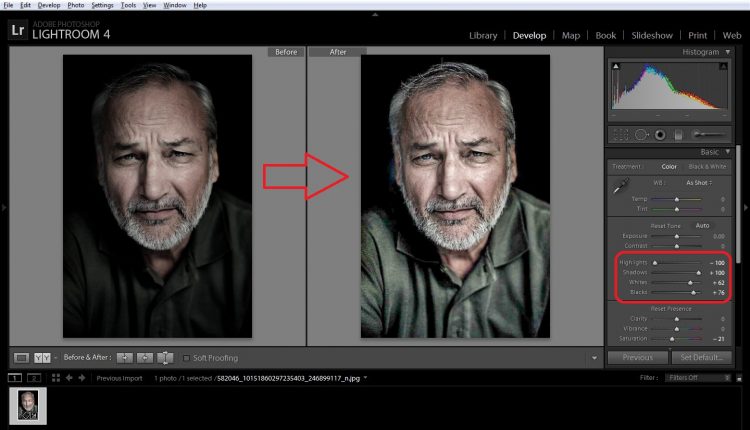Image resolution: width=750 pixels, height=430 pixels.
Task: Click the Previous button
Action: pyautogui.click(x=637, y=357)
